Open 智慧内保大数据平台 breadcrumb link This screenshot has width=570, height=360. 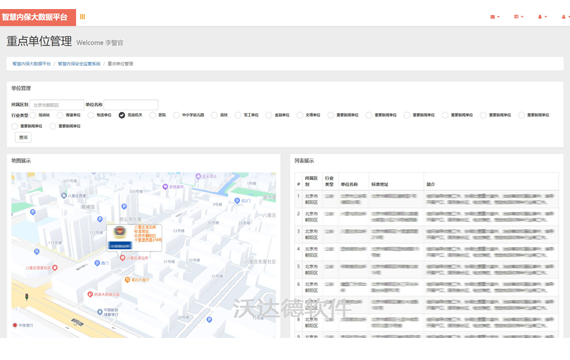click(x=32, y=64)
